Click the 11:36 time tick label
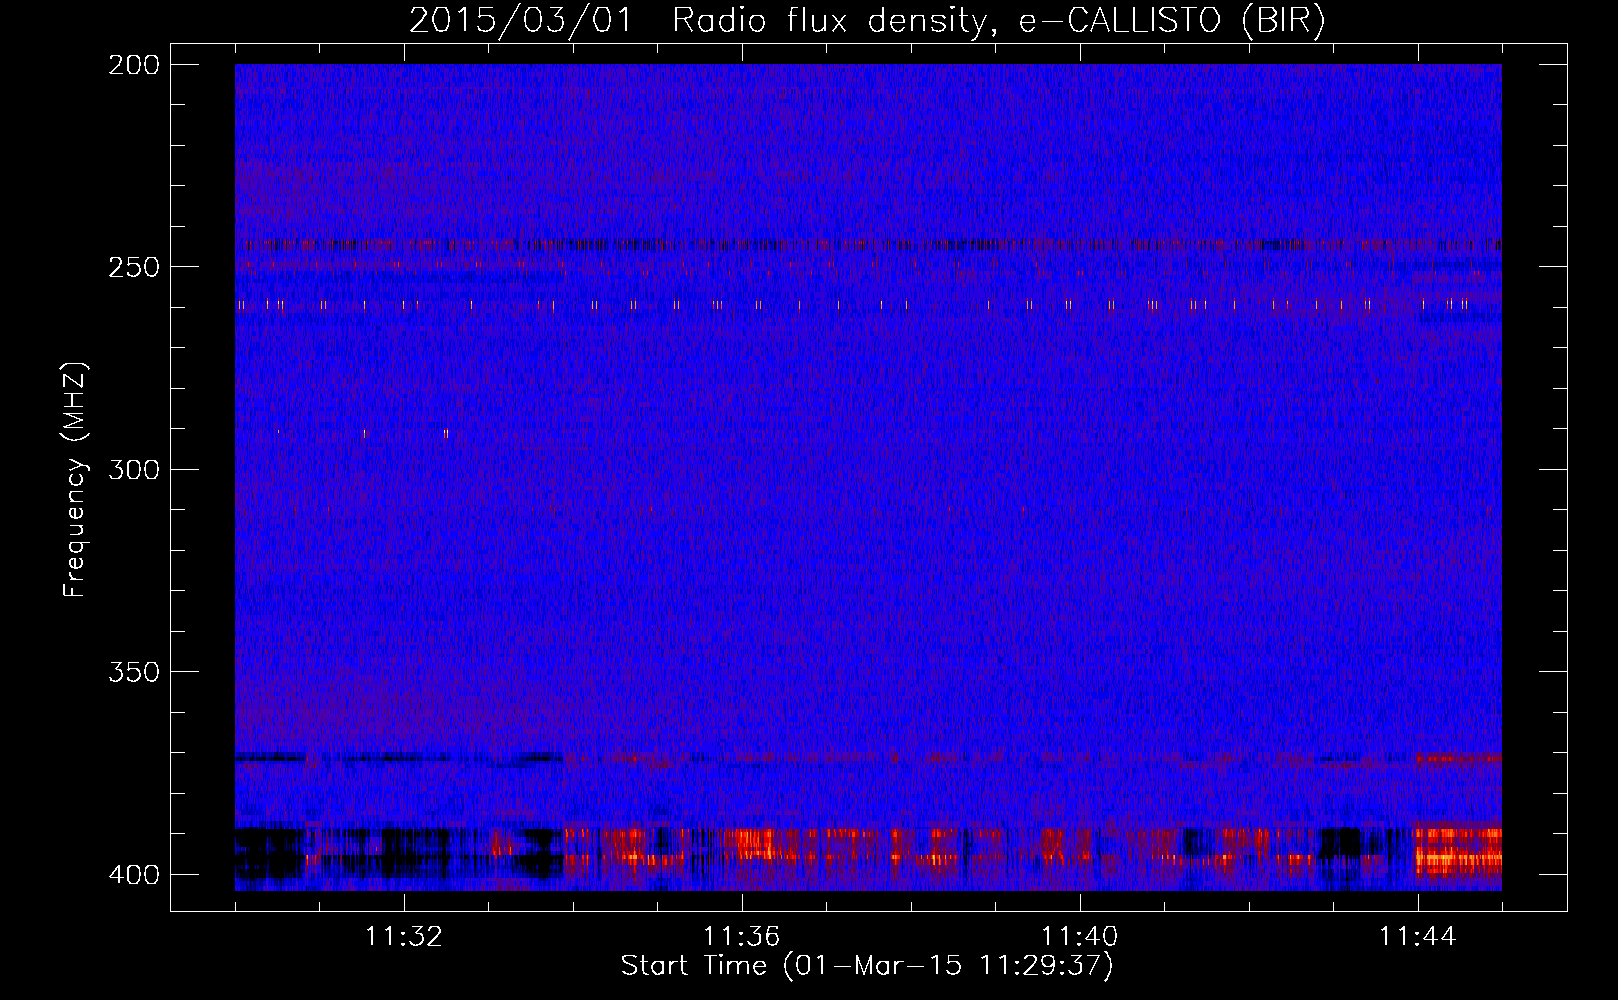Viewport: 1618px width, 1000px height. [x=742, y=937]
